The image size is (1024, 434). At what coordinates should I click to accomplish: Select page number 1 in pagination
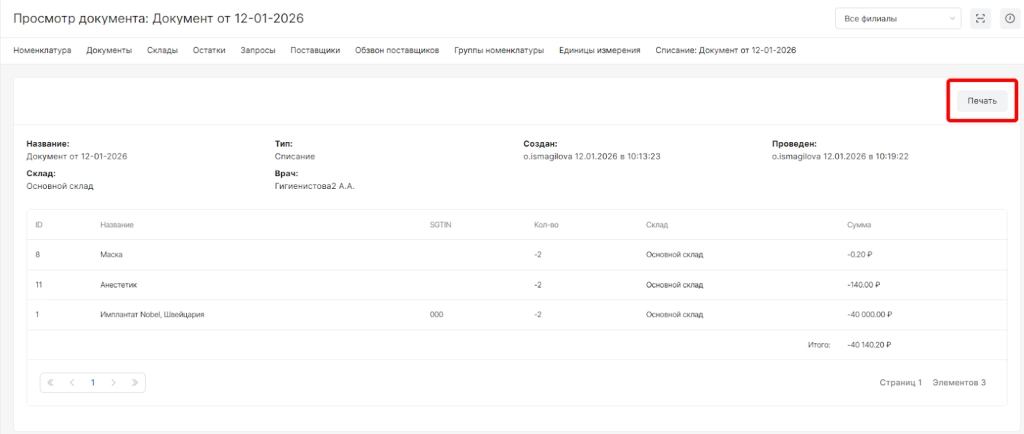click(x=93, y=382)
